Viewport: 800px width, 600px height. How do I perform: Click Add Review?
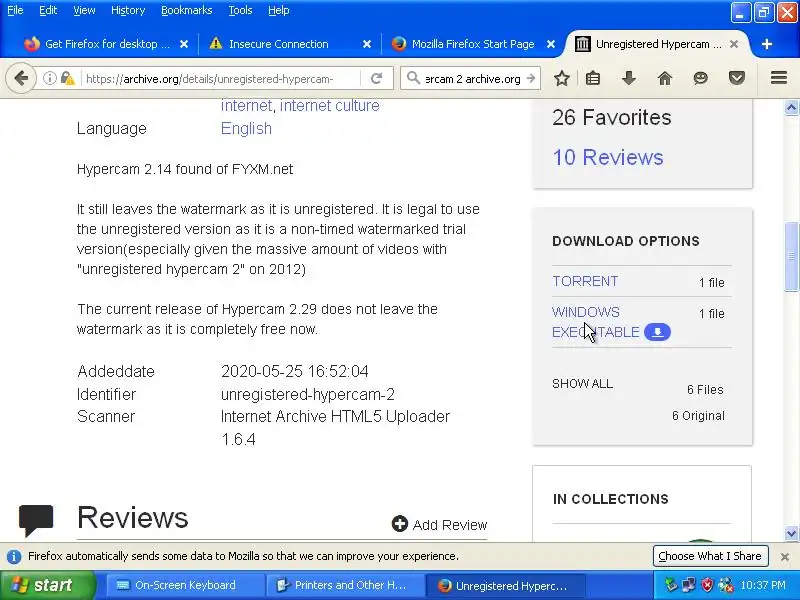[x=439, y=524]
